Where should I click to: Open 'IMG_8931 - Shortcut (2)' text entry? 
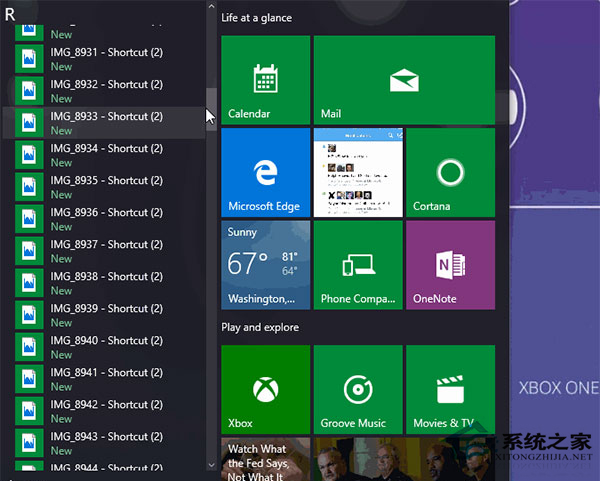tap(107, 52)
